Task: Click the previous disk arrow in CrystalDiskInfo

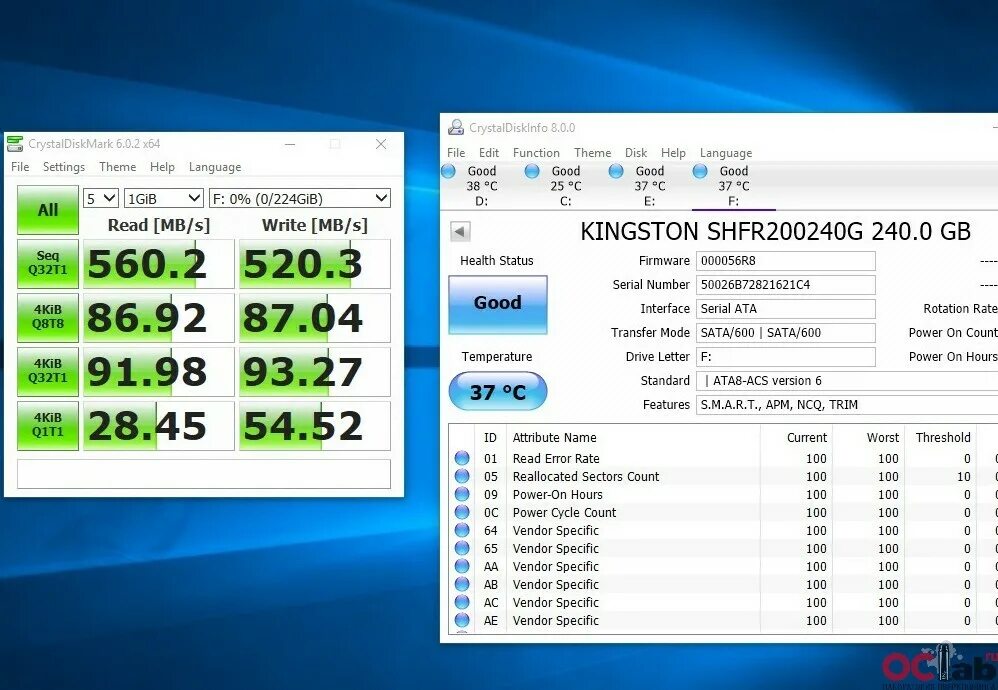Action: tap(460, 231)
